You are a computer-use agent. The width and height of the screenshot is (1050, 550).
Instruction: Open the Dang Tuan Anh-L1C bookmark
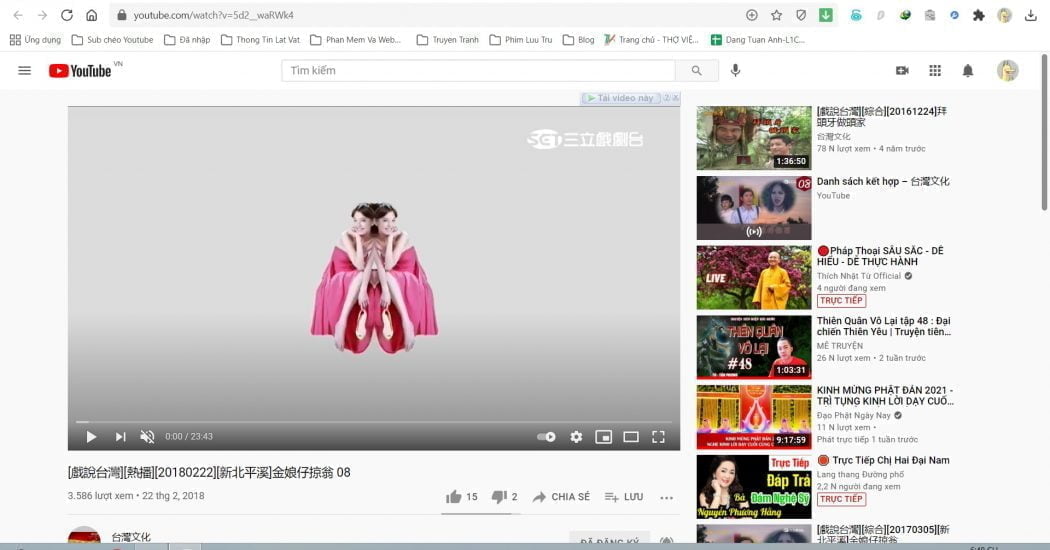[757, 40]
